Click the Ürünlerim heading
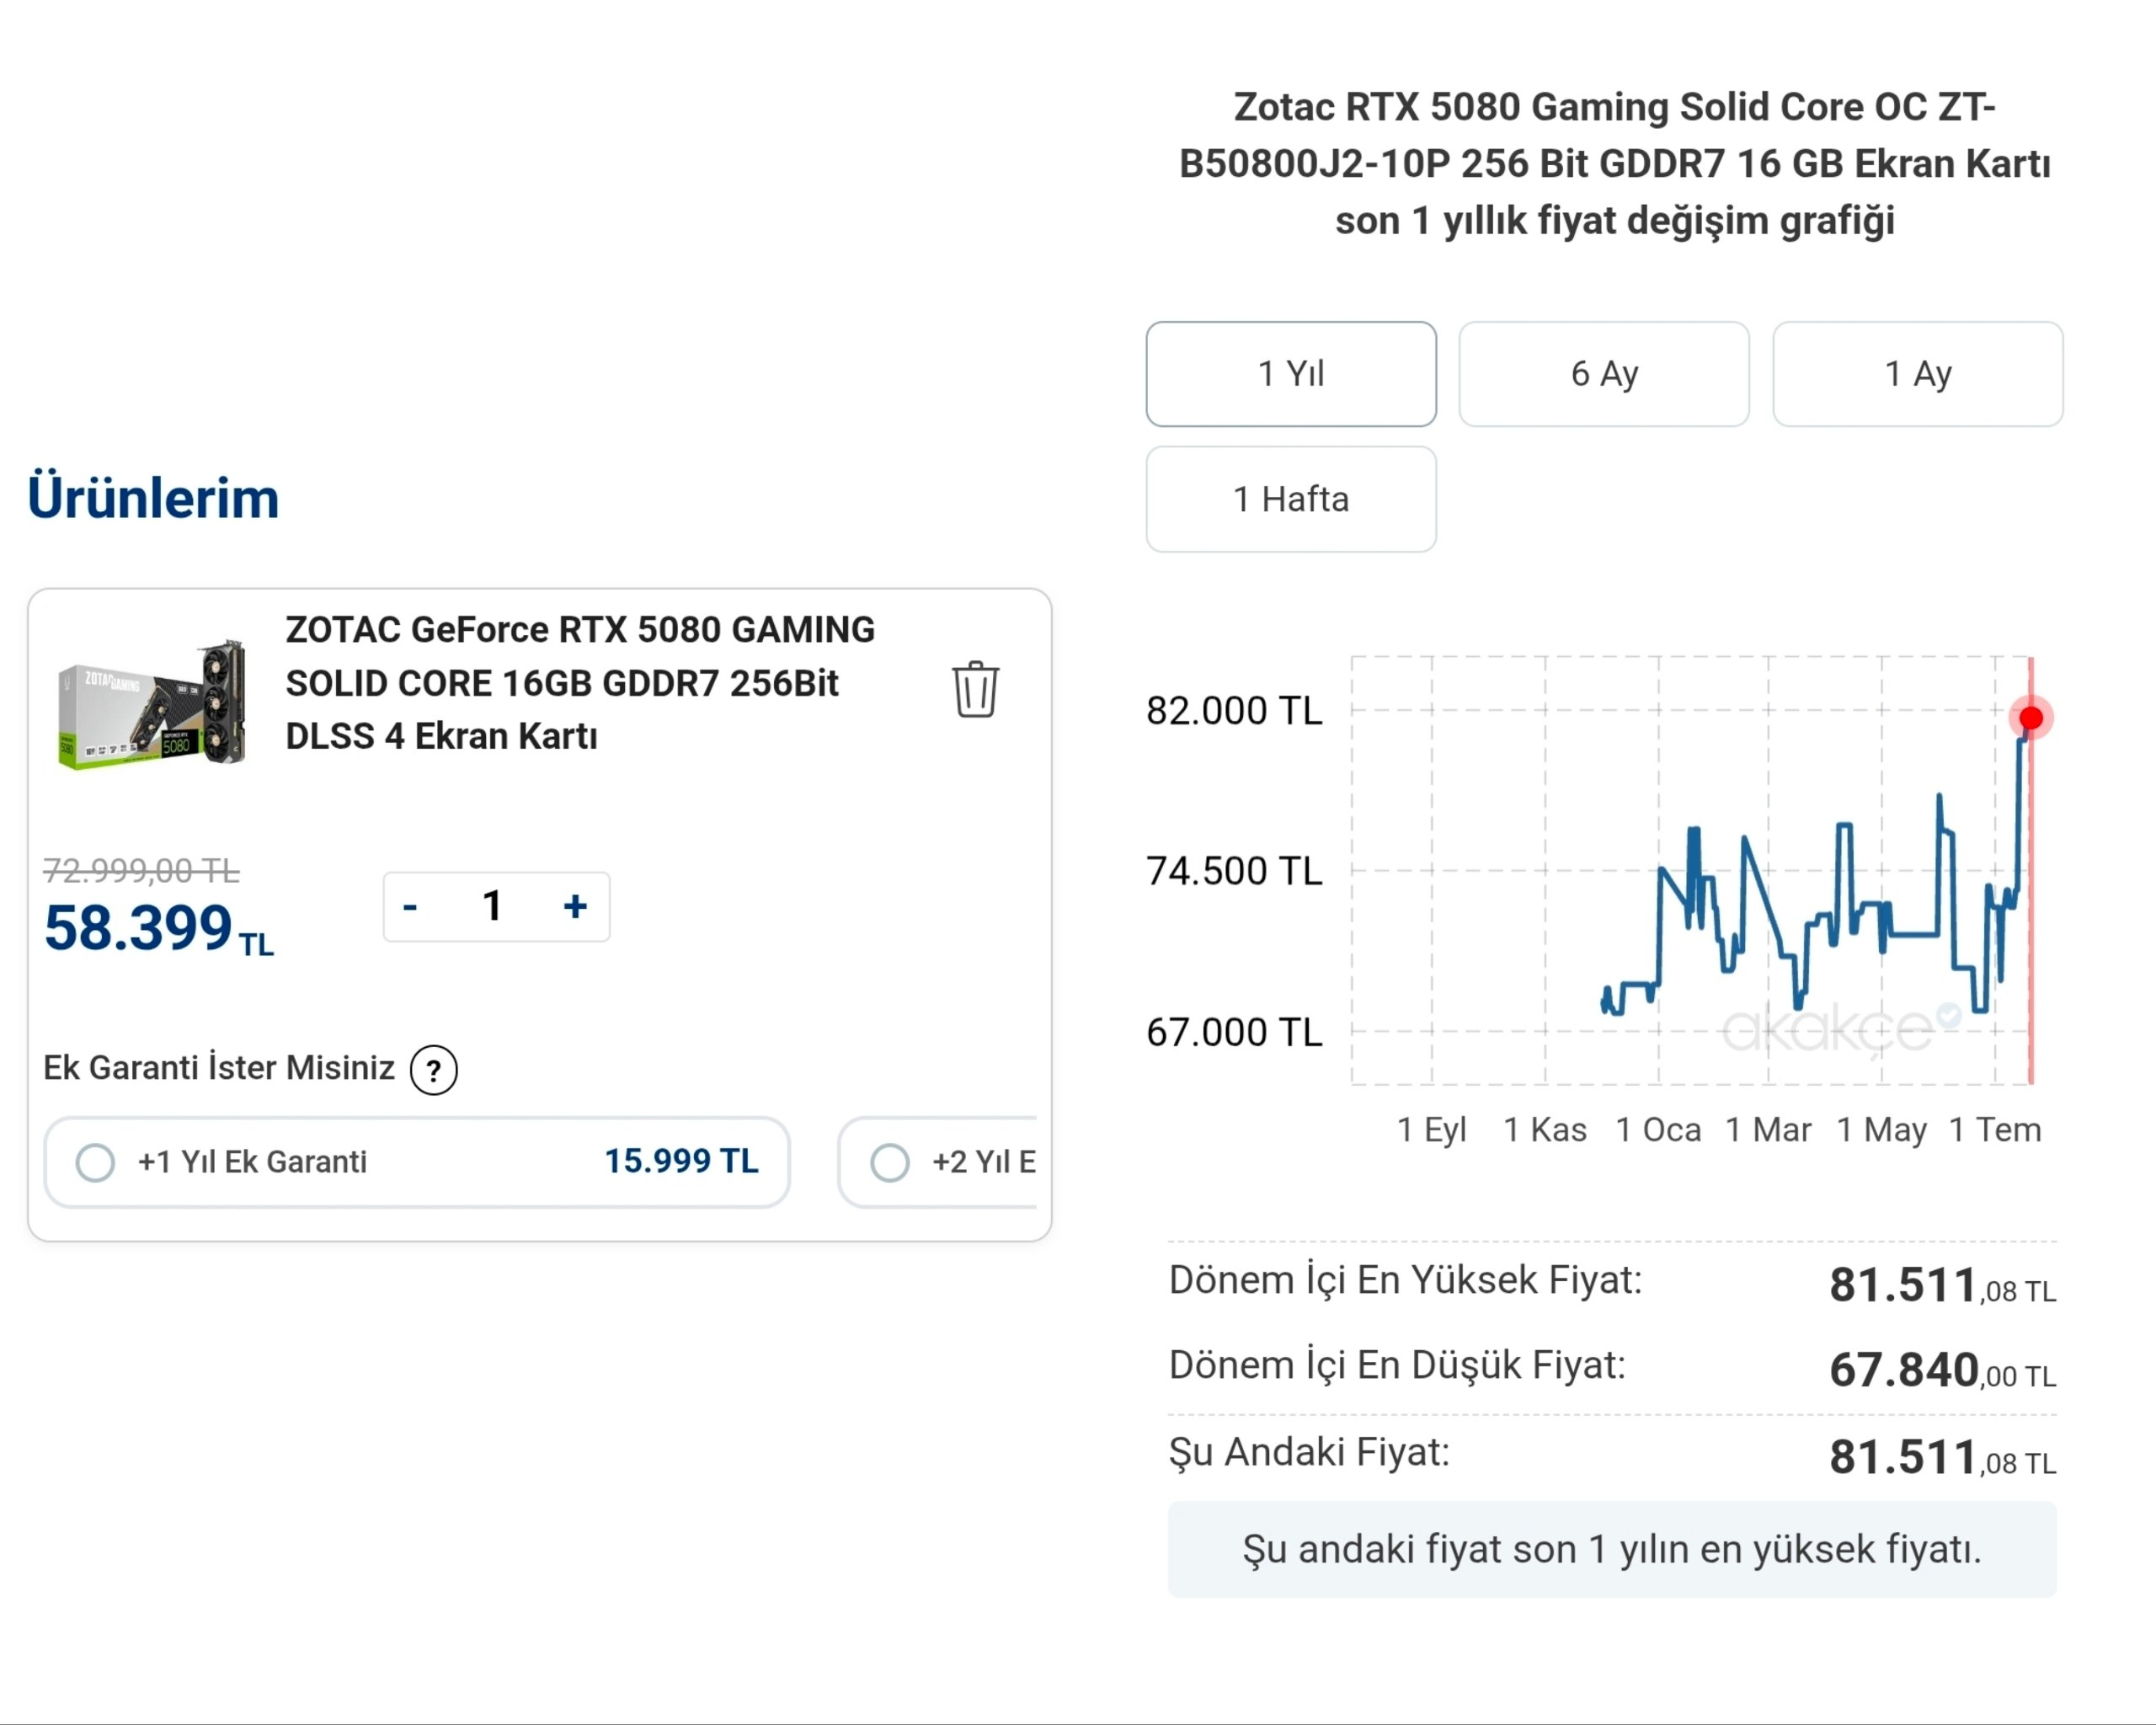This screenshot has width=2156, height=1725. point(153,498)
